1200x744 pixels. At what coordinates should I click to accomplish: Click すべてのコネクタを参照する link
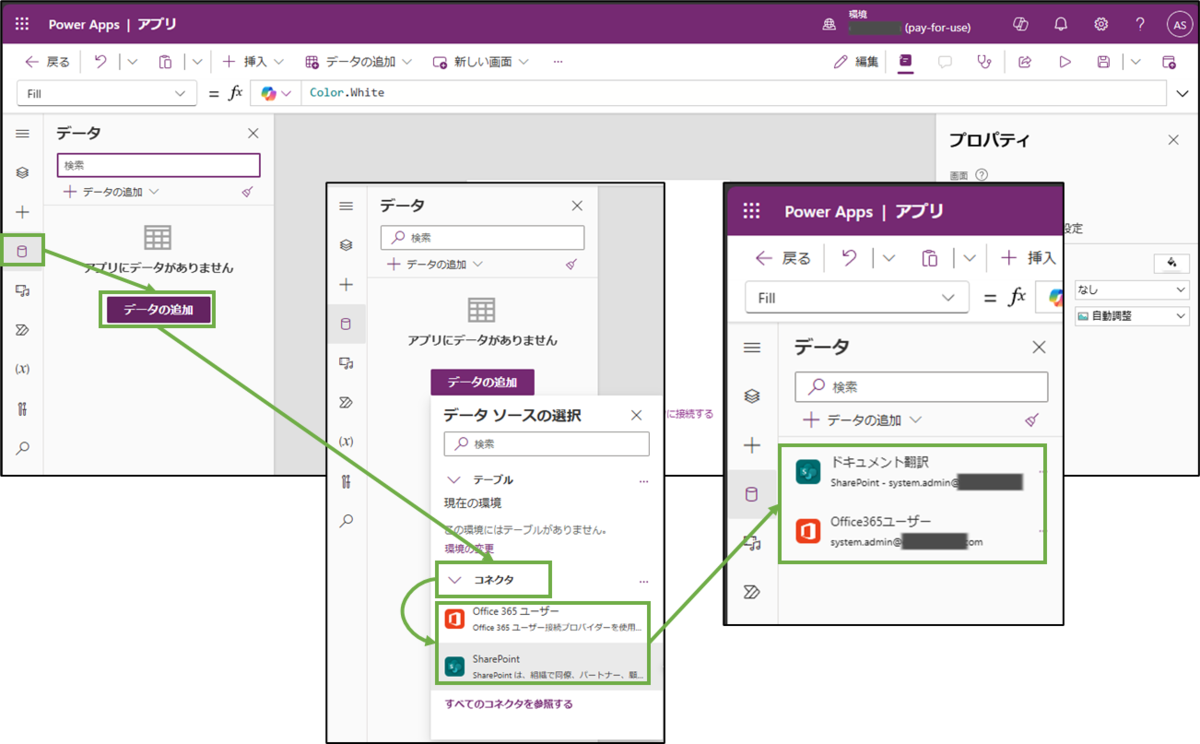[x=509, y=704]
